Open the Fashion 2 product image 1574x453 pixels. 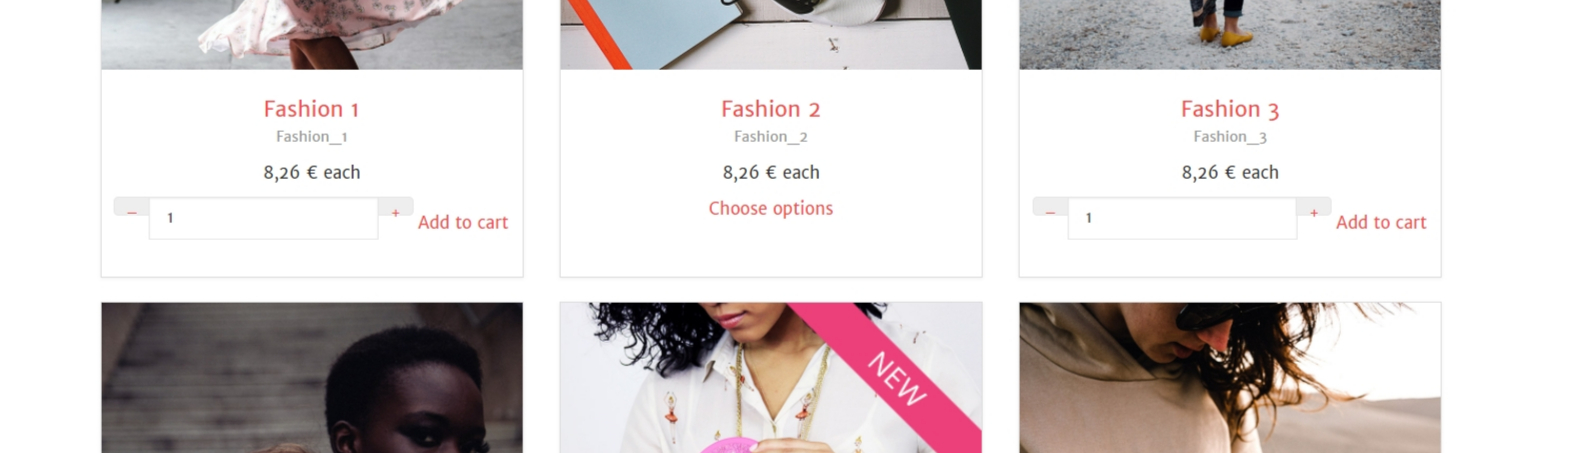click(771, 34)
